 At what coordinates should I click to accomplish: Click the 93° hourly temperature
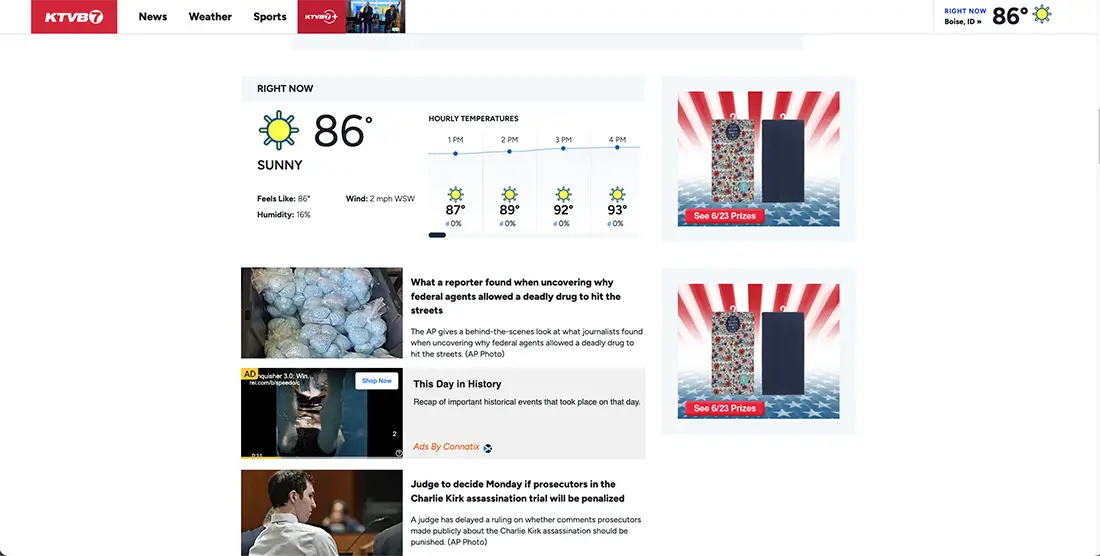[617, 210]
